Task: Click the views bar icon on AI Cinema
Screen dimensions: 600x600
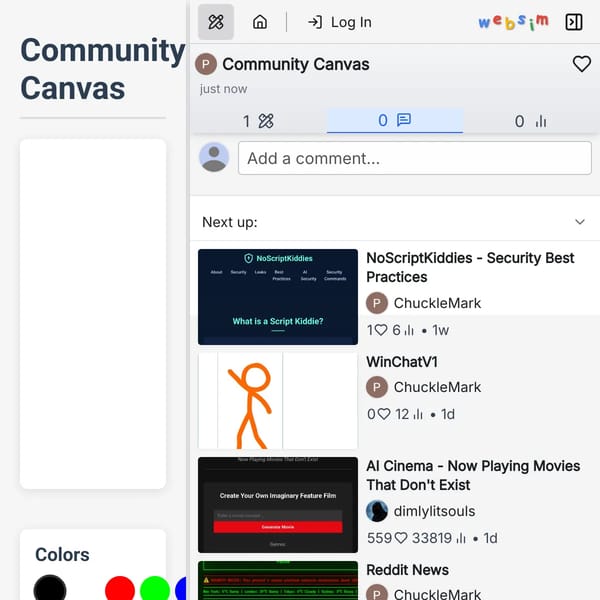Action: click(x=461, y=538)
